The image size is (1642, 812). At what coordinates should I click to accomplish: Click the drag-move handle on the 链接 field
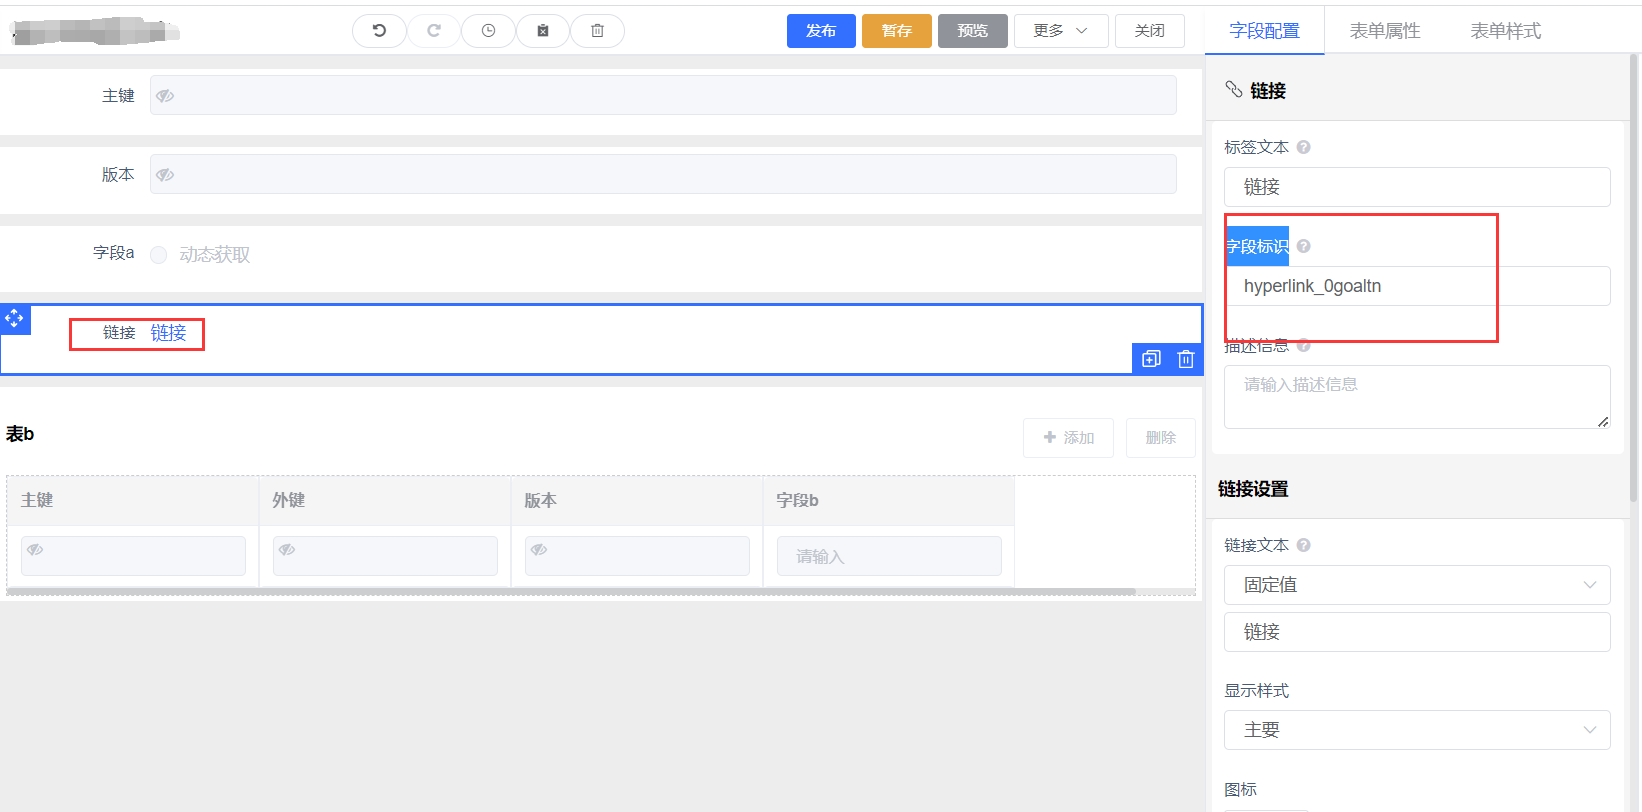[15, 319]
